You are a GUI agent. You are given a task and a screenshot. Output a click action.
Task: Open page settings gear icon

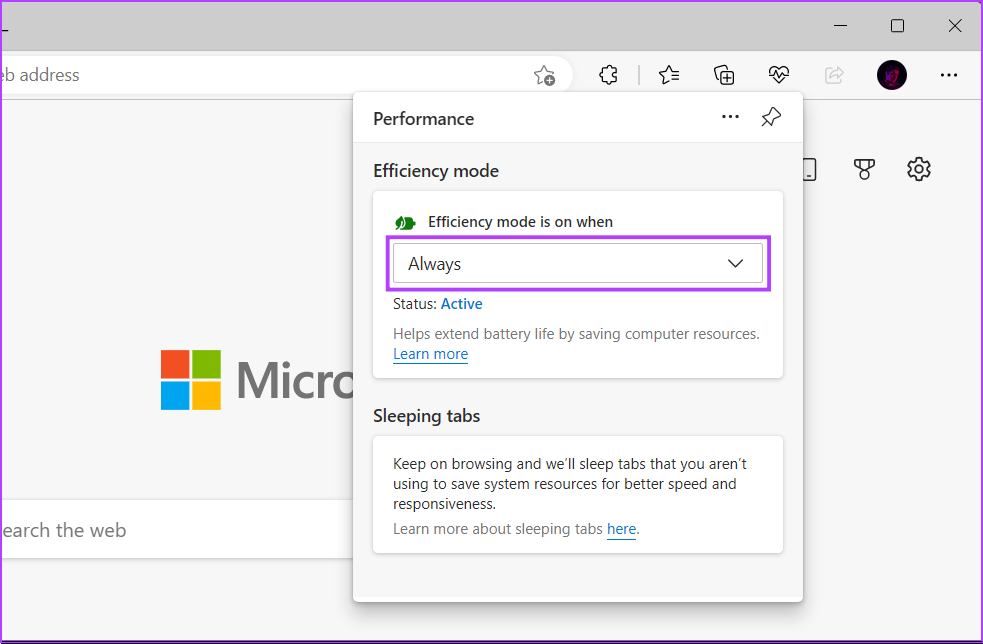click(x=918, y=170)
